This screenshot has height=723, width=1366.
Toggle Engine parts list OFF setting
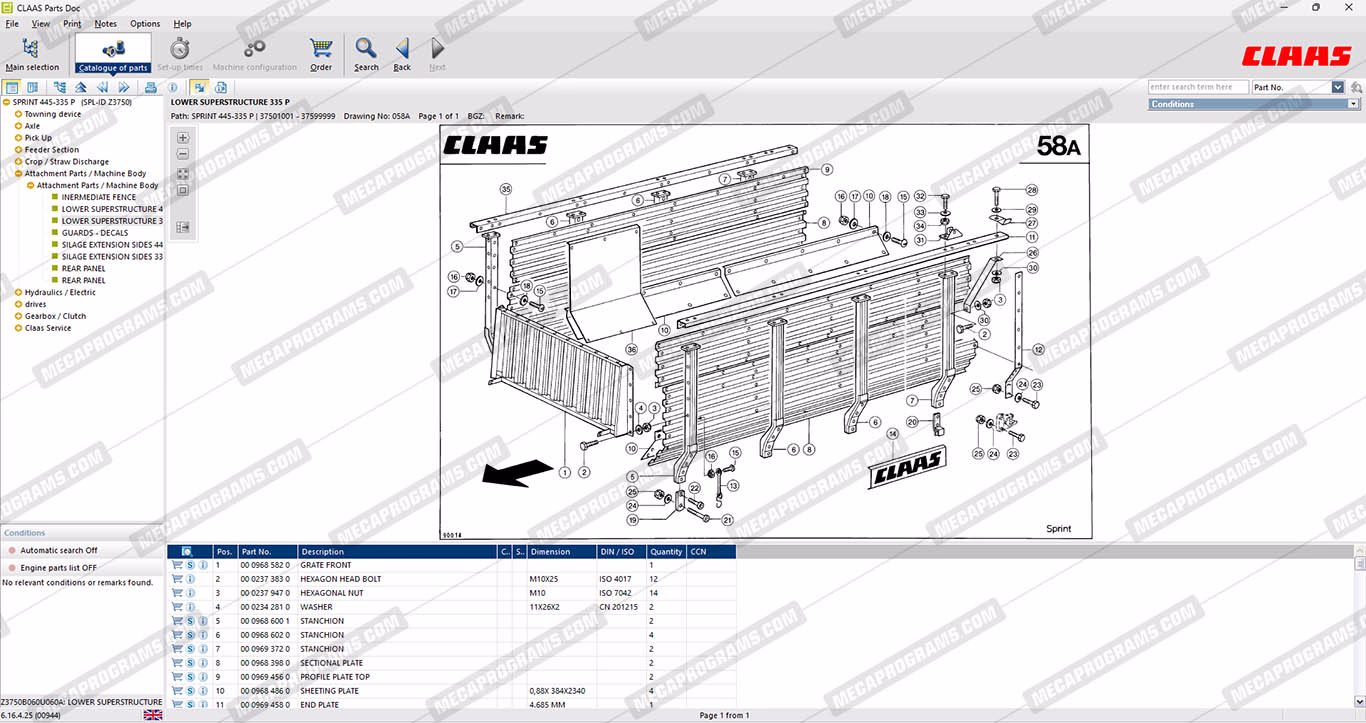point(59,568)
